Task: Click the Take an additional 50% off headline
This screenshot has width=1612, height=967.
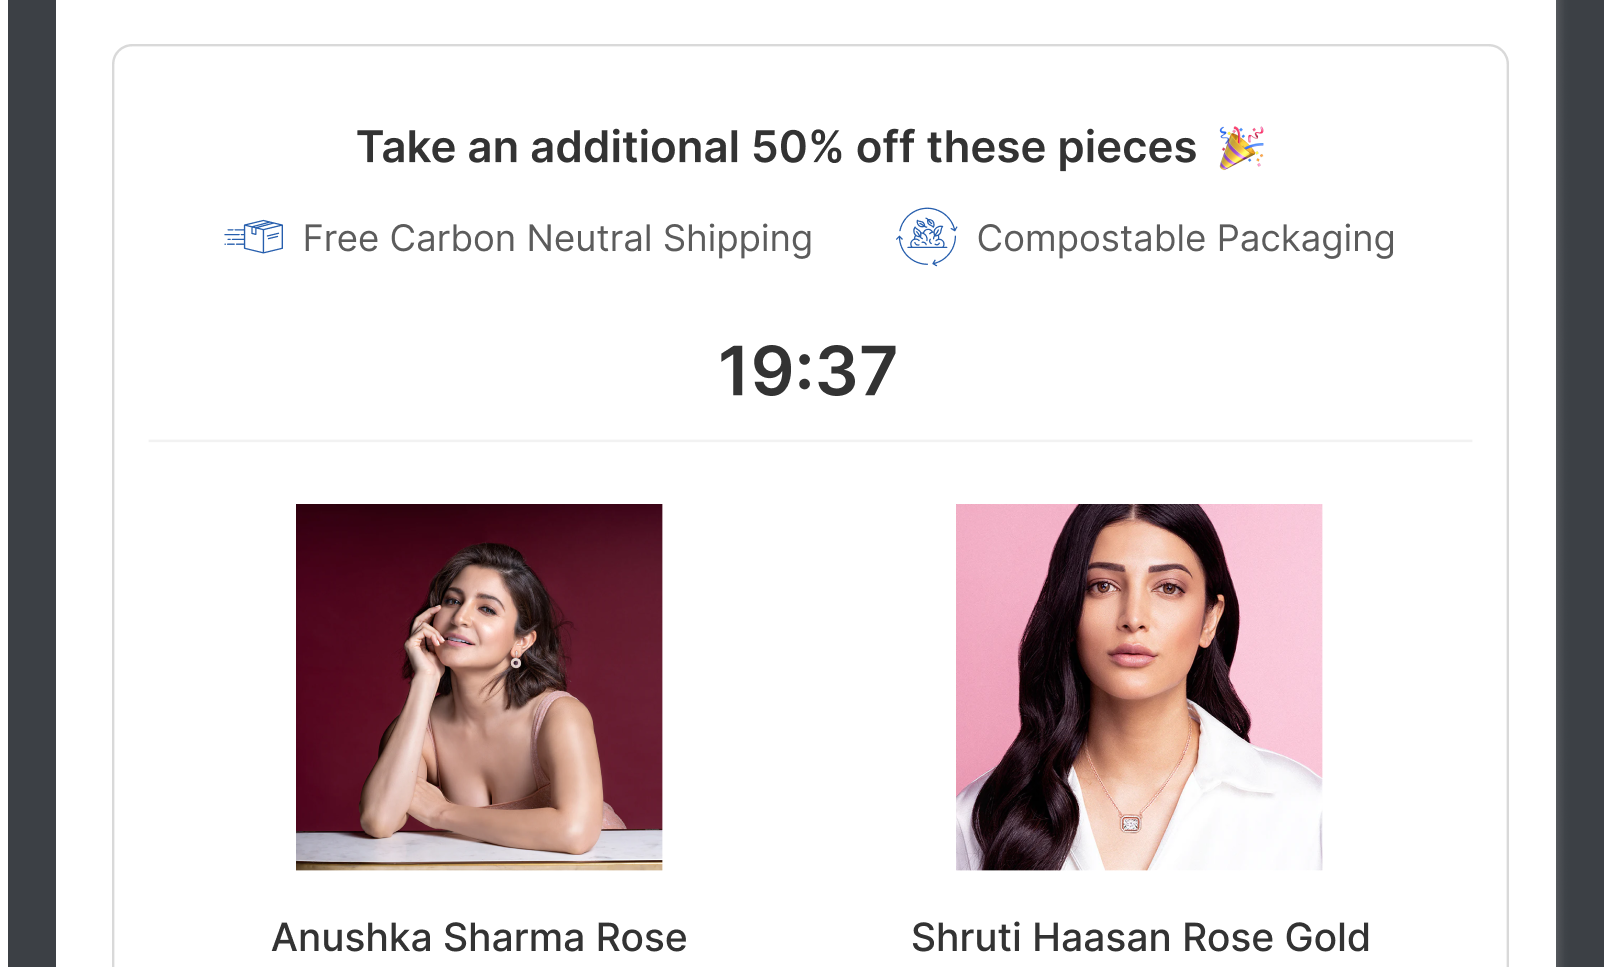Action: click(777, 146)
